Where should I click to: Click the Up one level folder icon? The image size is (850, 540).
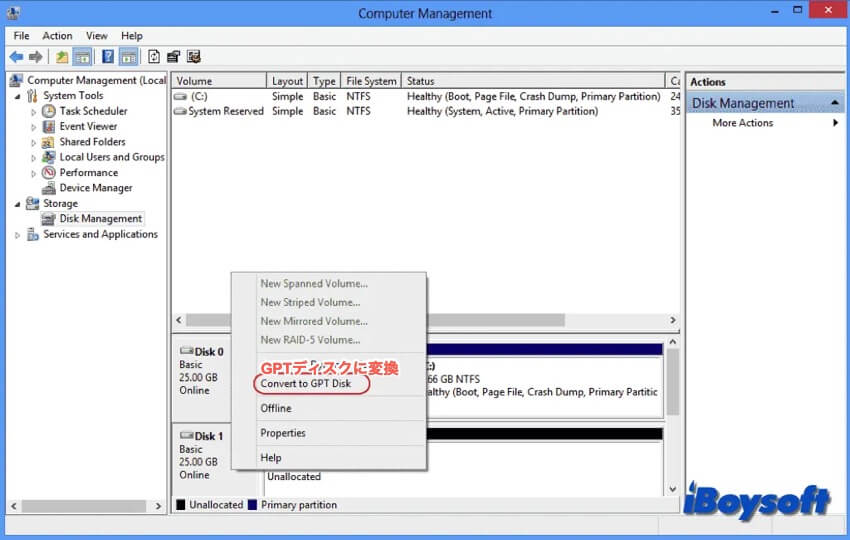(x=62, y=57)
